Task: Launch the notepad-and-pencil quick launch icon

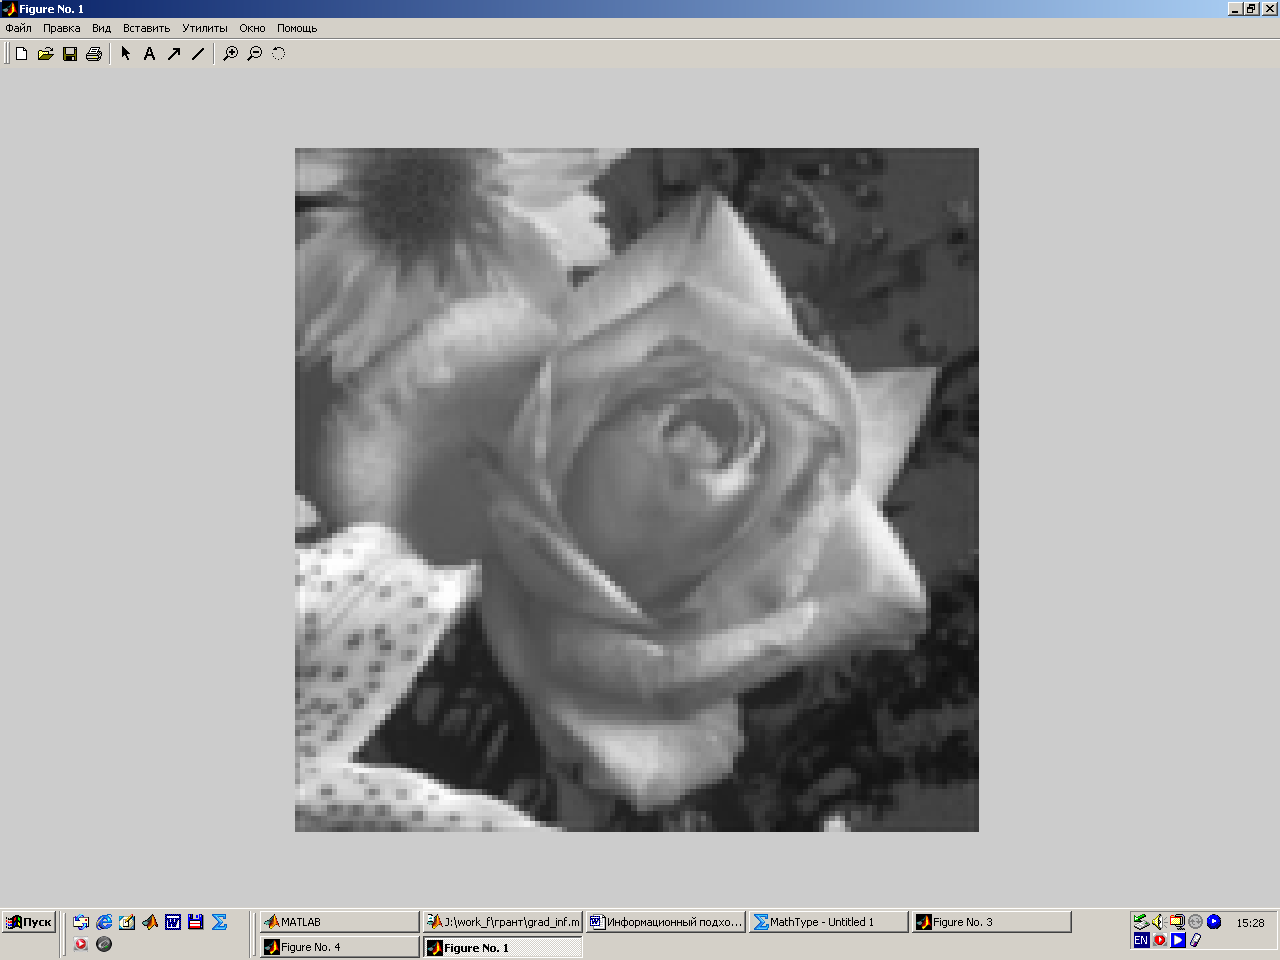Action: coord(127,922)
